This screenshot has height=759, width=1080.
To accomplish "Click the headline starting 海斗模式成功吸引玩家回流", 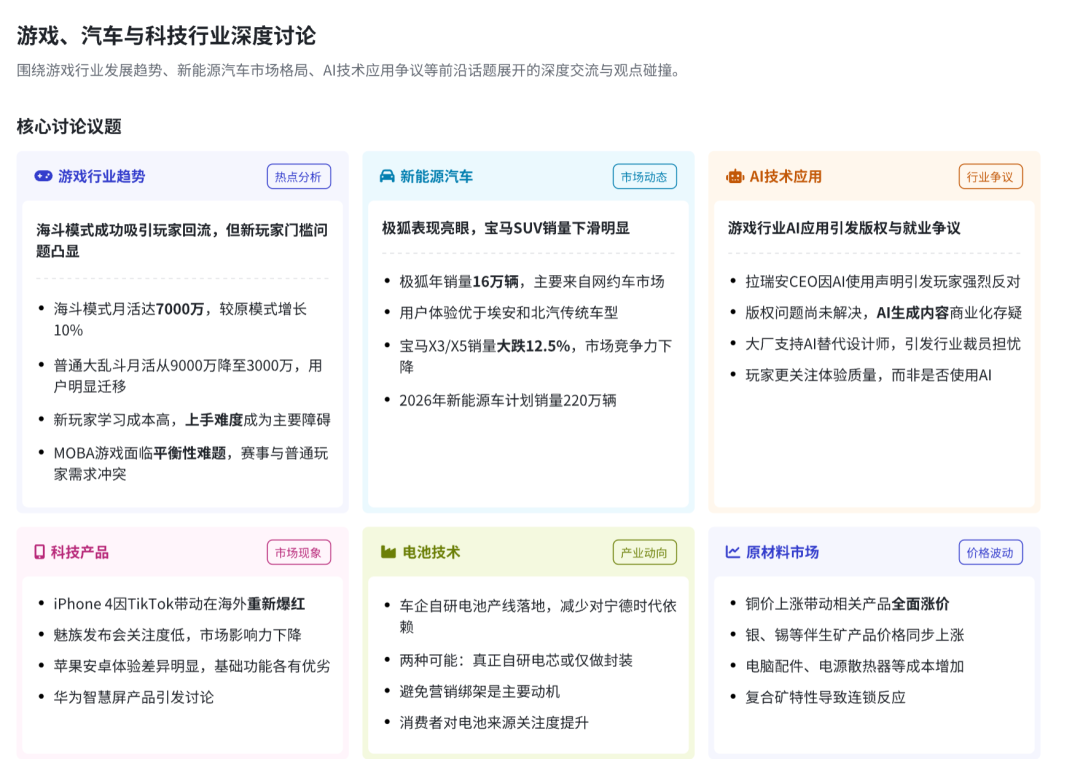I will (x=182, y=240).
